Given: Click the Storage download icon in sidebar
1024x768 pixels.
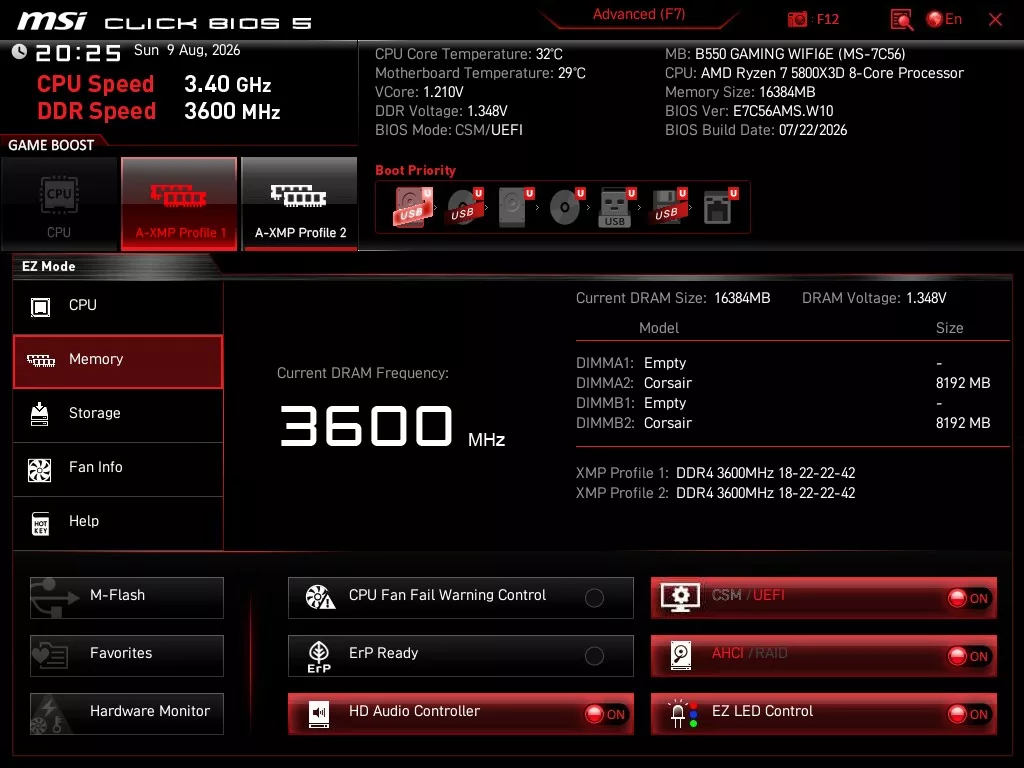Looking at the screenshot, I should [39, 414].
